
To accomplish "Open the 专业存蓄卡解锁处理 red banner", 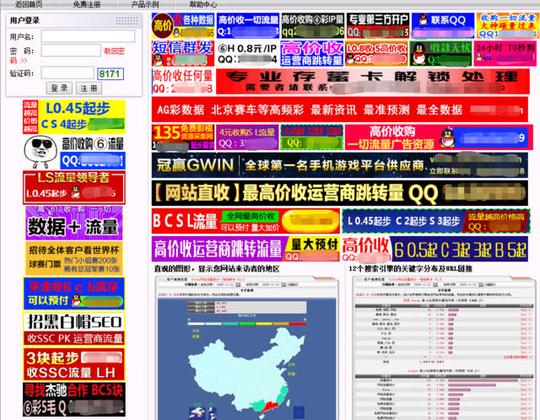I will (373, 82).
